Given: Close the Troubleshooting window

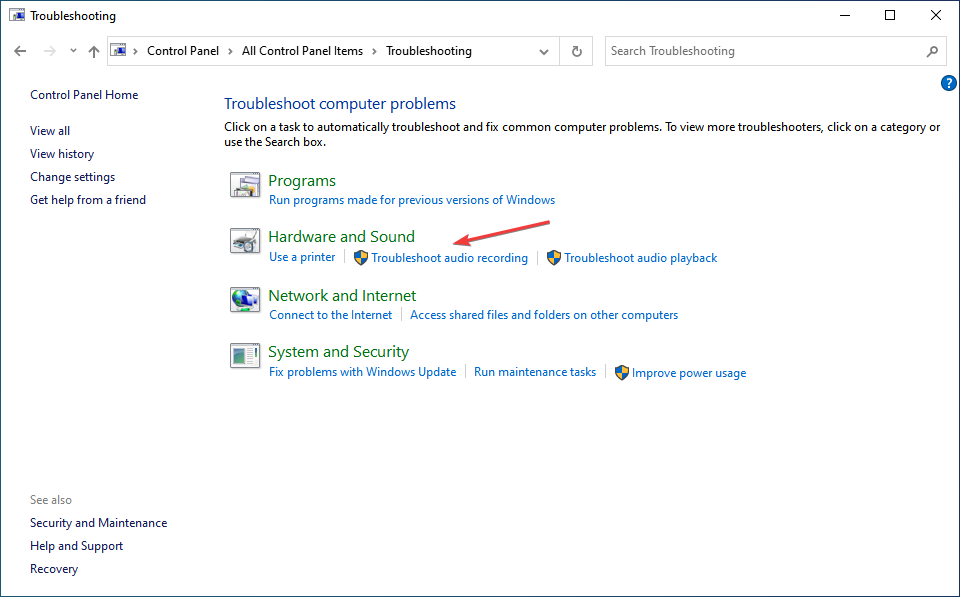Looking at the screenshot, I should [x=936, y=15].
